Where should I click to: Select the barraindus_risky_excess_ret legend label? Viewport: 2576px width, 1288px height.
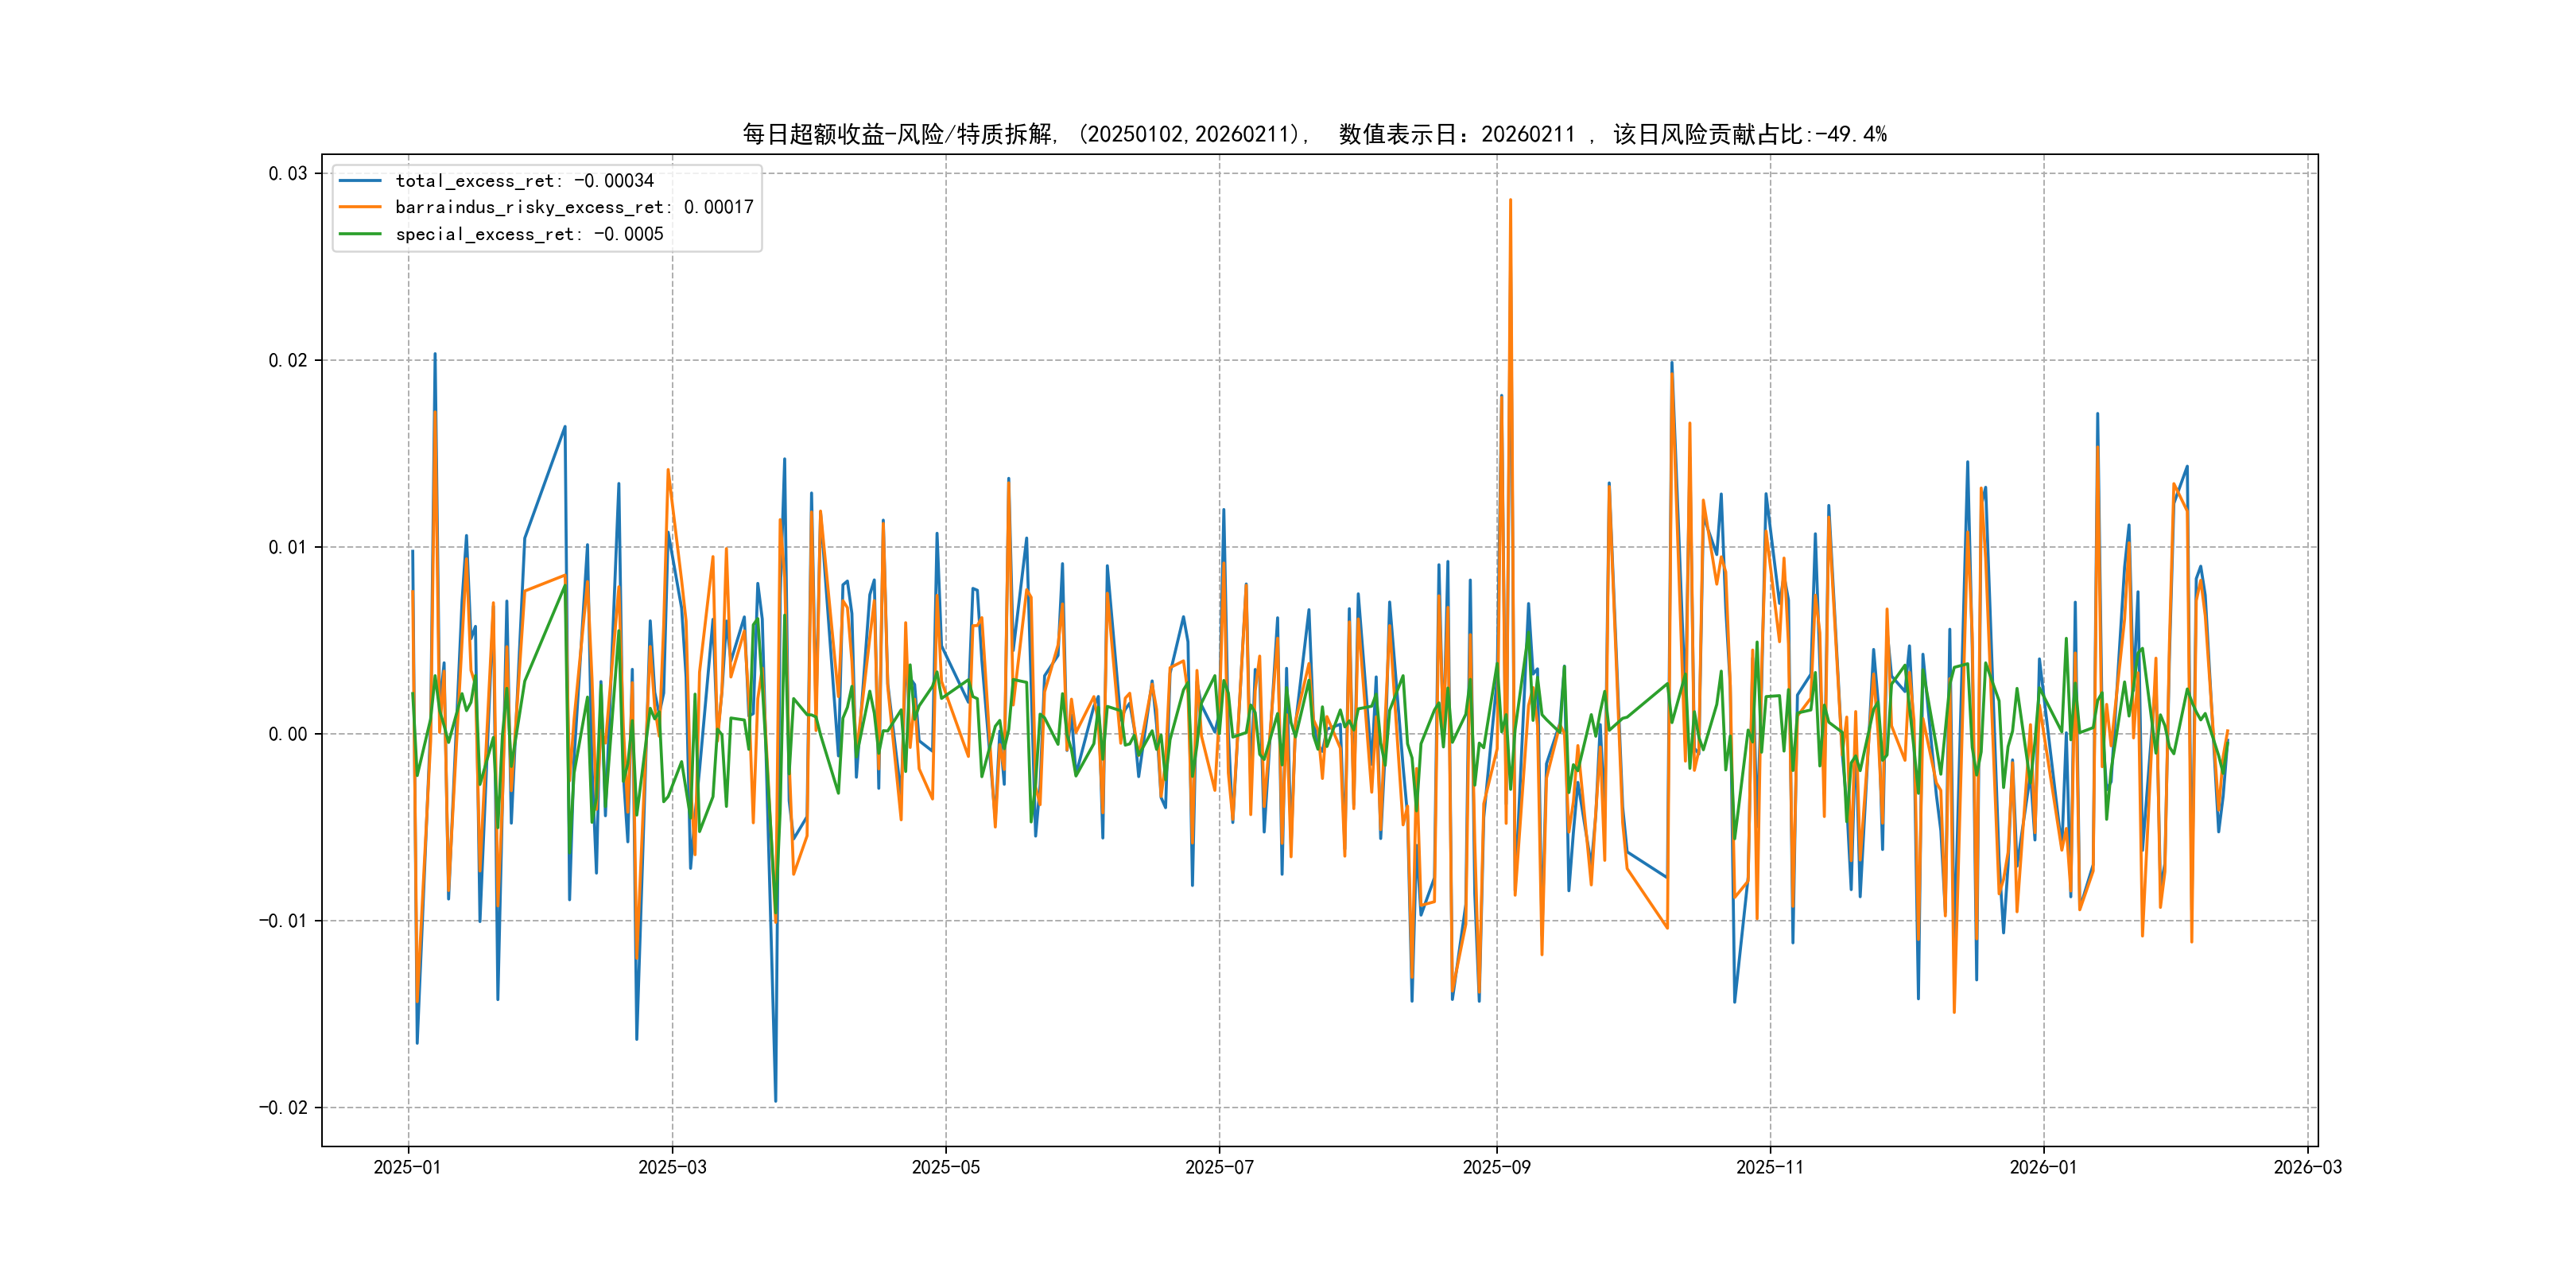coord(574,207)
